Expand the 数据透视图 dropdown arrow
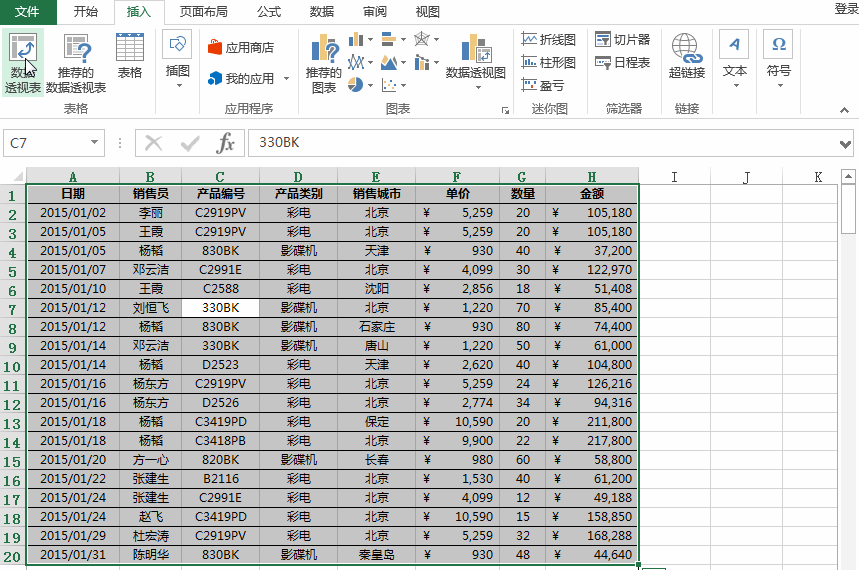Screen dimensions: 859x570 478,88
